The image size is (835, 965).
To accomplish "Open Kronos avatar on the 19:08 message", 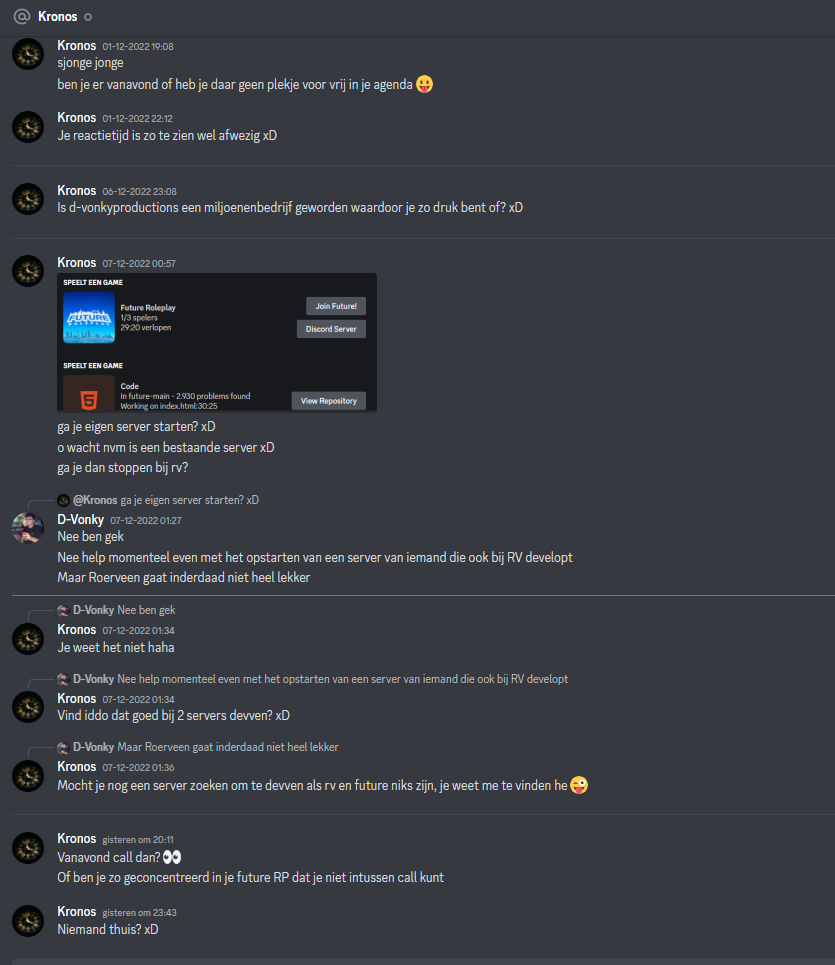I will click(x=28, y=54).
